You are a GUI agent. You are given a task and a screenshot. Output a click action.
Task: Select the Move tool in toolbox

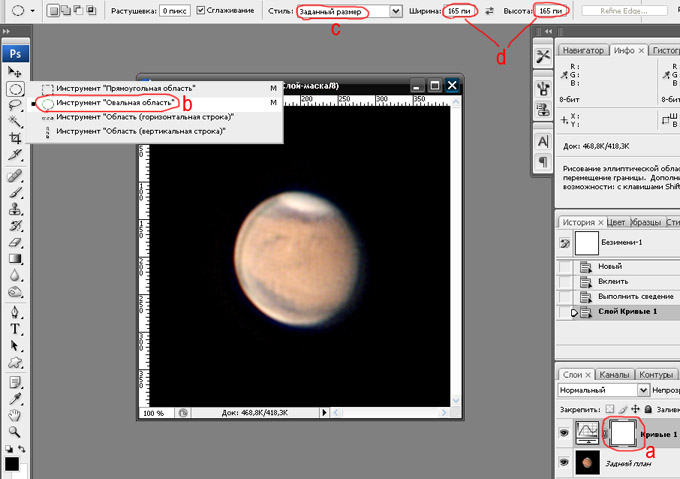point(14,72)
